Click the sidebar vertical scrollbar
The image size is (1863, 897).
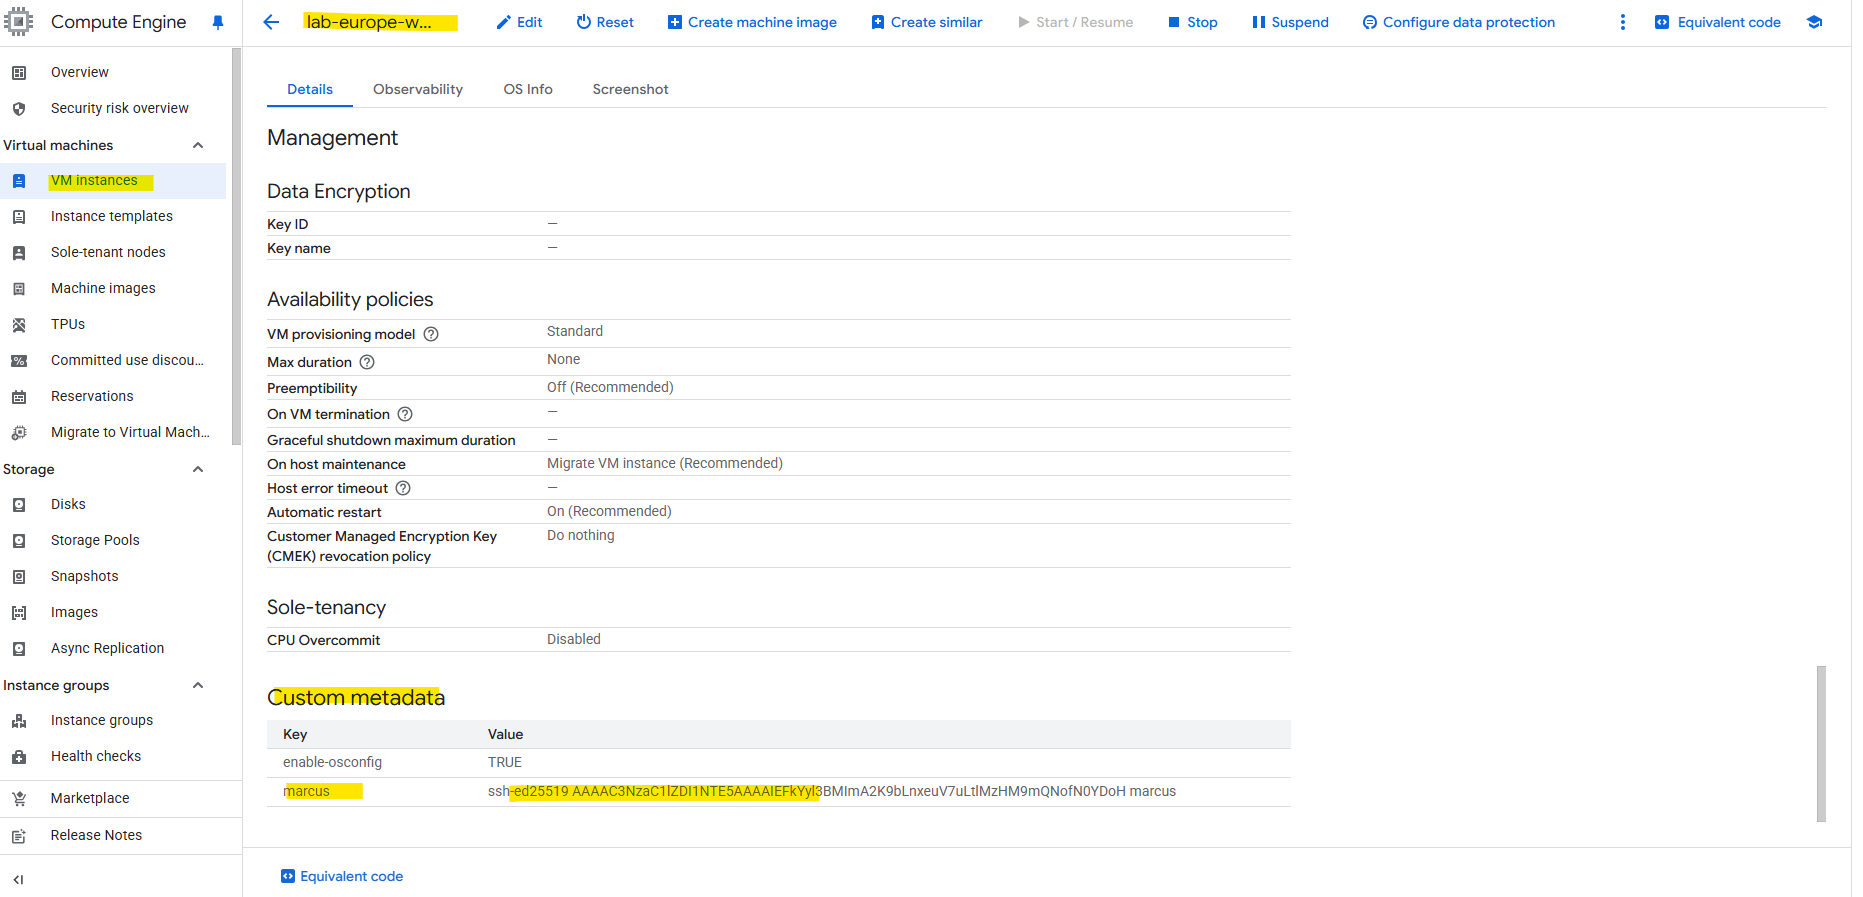click(x=236, y=245)
